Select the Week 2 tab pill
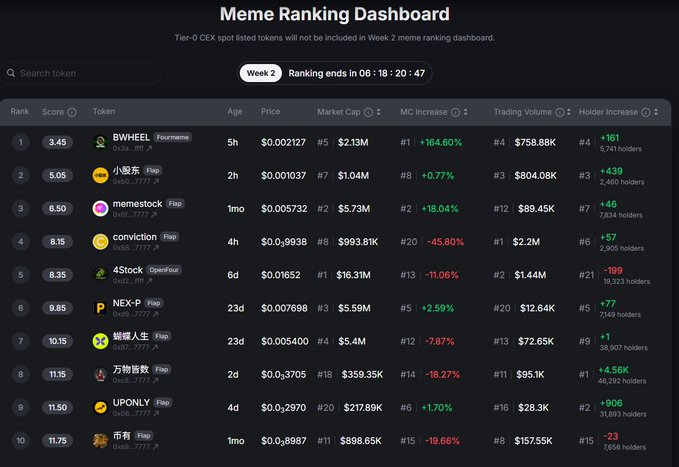The image size is (679, 467). (x=261, y=73)
